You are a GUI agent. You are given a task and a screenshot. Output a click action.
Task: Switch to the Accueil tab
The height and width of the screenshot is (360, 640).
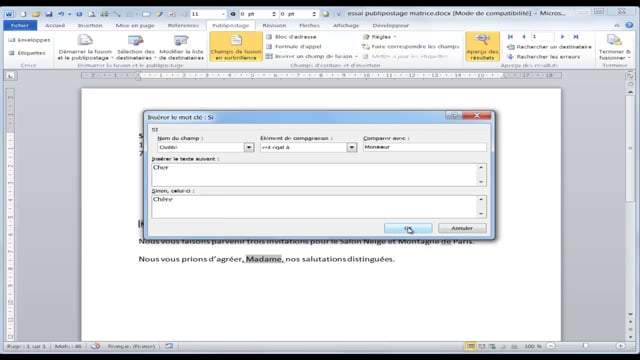(55, 25)
